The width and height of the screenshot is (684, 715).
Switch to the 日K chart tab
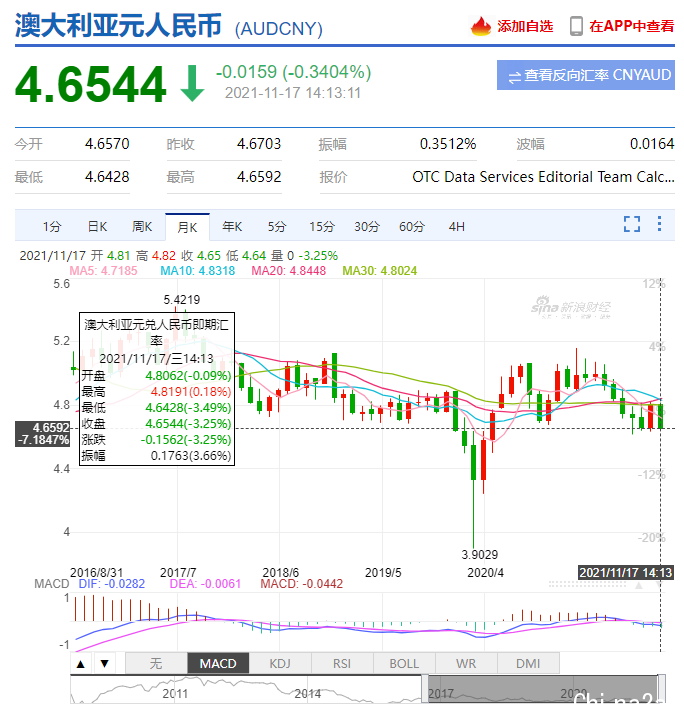point(97,227)
